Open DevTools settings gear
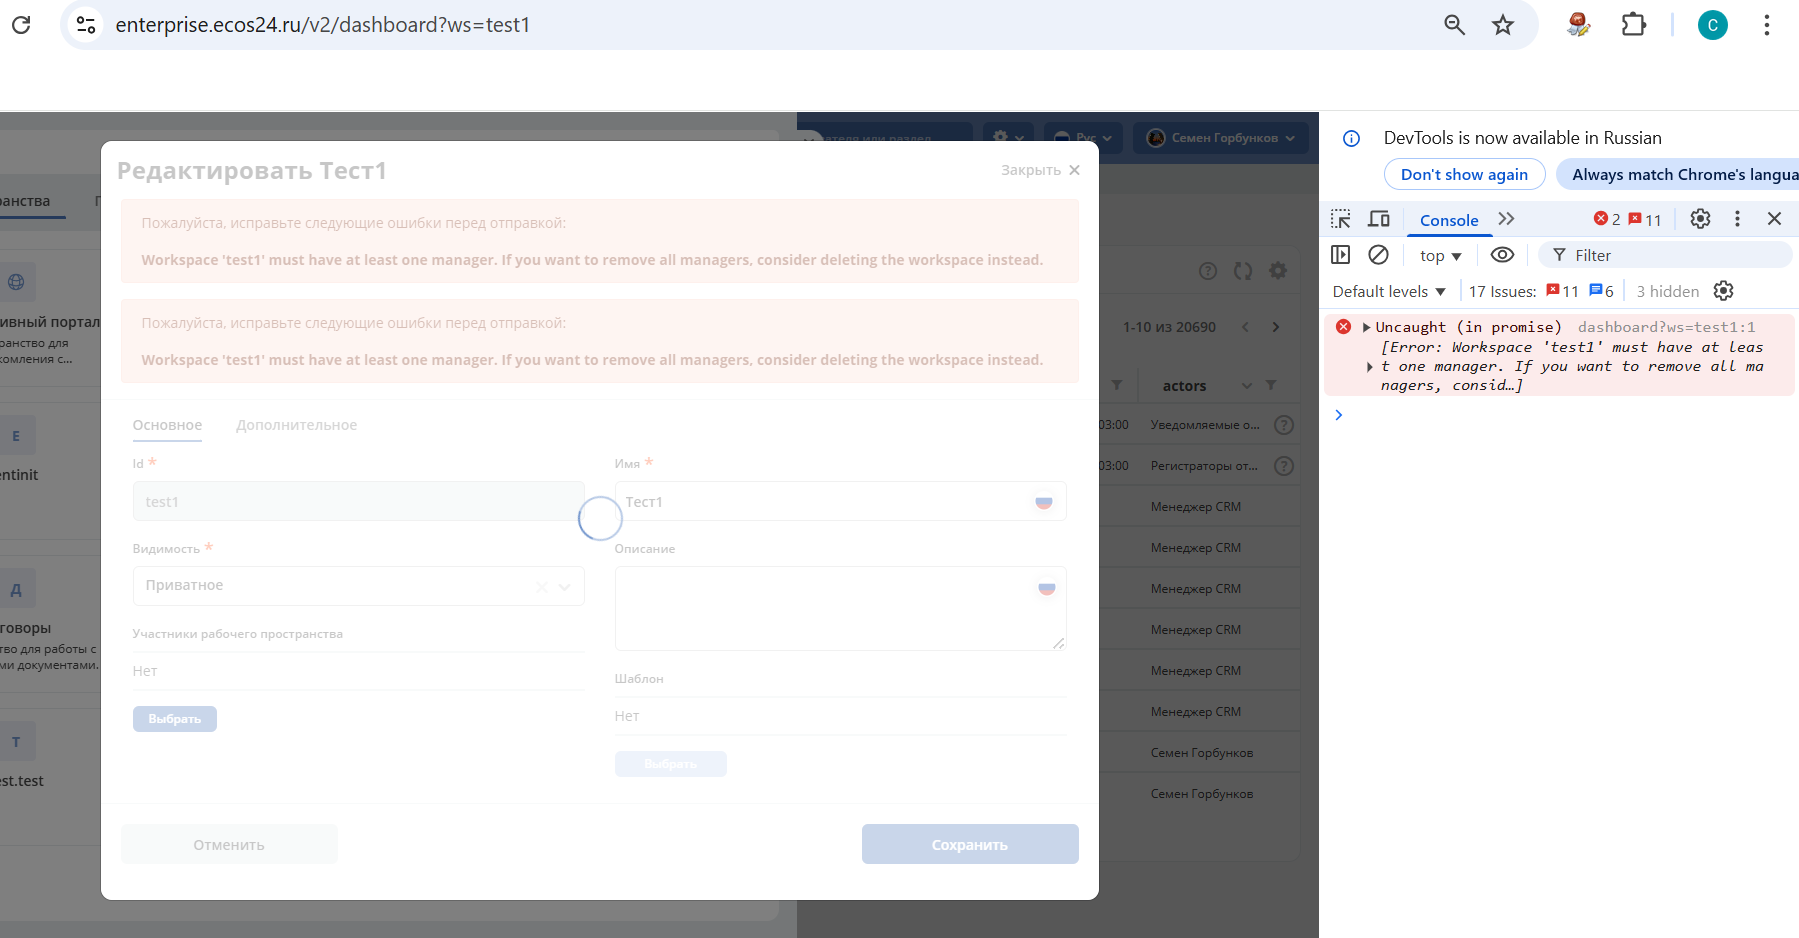Image resolution: width=1799 pixels, height=938 pixels. tap(1700, 219)
